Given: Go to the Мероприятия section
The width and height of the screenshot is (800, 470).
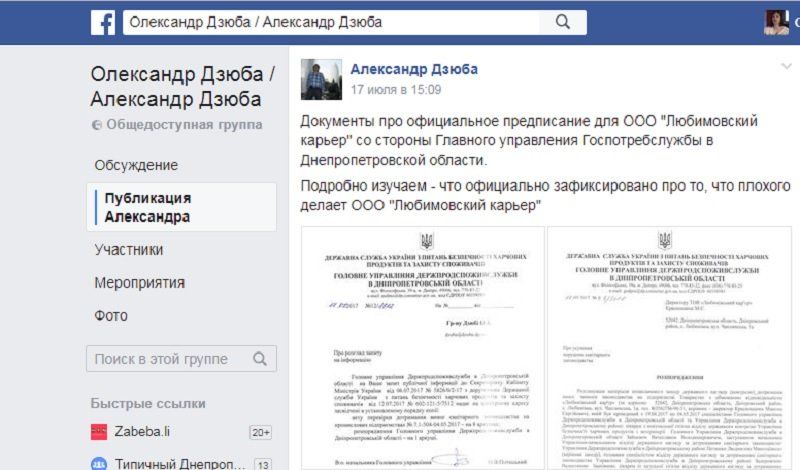Looking at the screenshot, I should click(139, 283).
